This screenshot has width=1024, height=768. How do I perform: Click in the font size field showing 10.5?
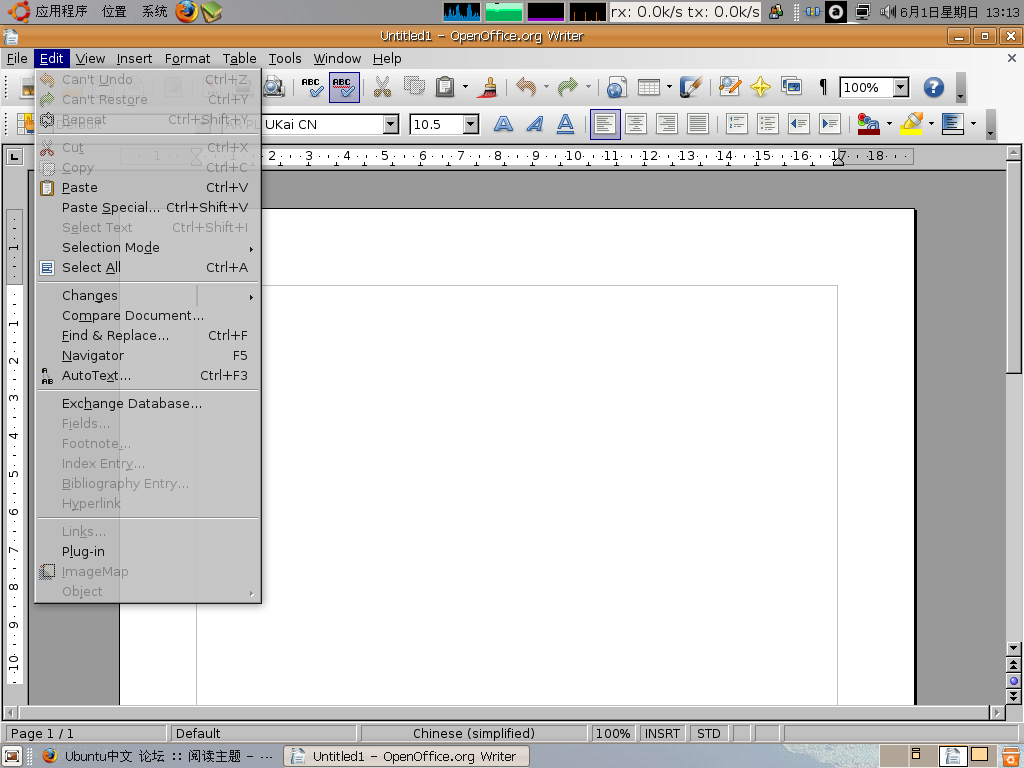tap(436, 124)
